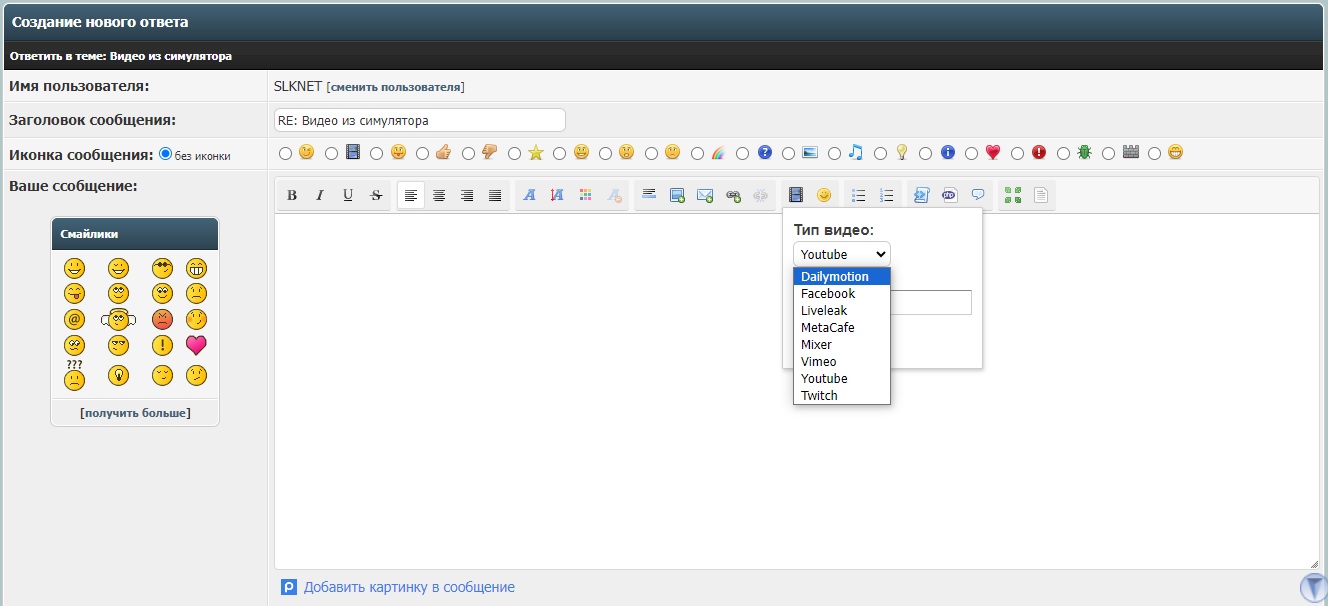Click the message title input field
1328x606 pixels.
click(419, 120)
